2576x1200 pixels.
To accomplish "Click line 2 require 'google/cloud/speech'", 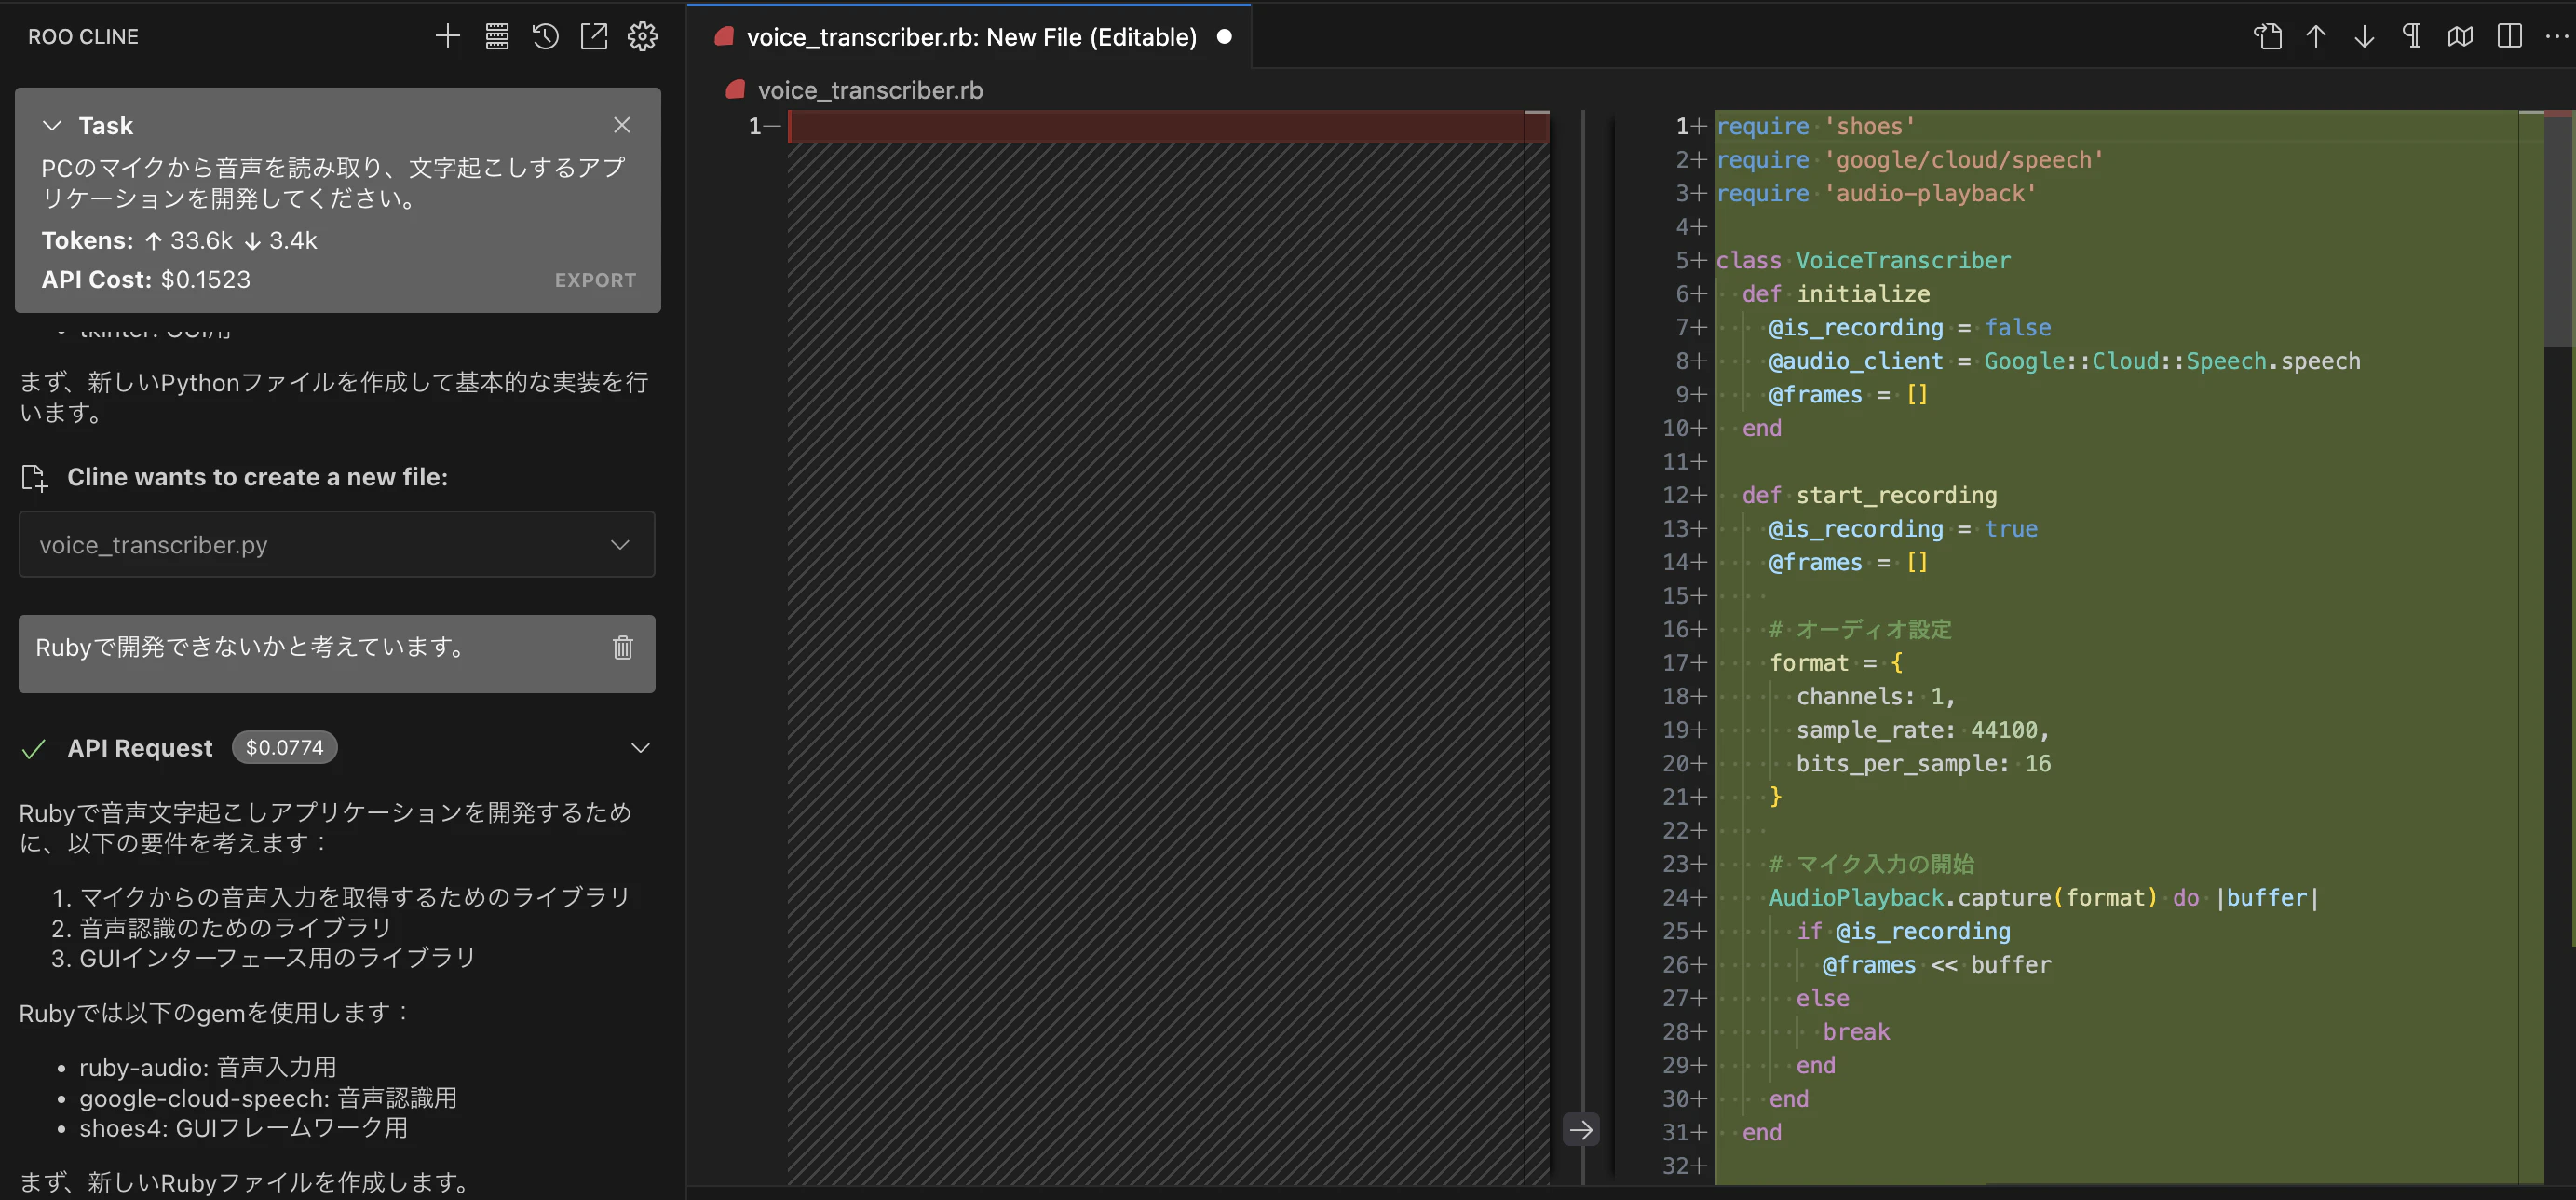I will [1910, 161].
